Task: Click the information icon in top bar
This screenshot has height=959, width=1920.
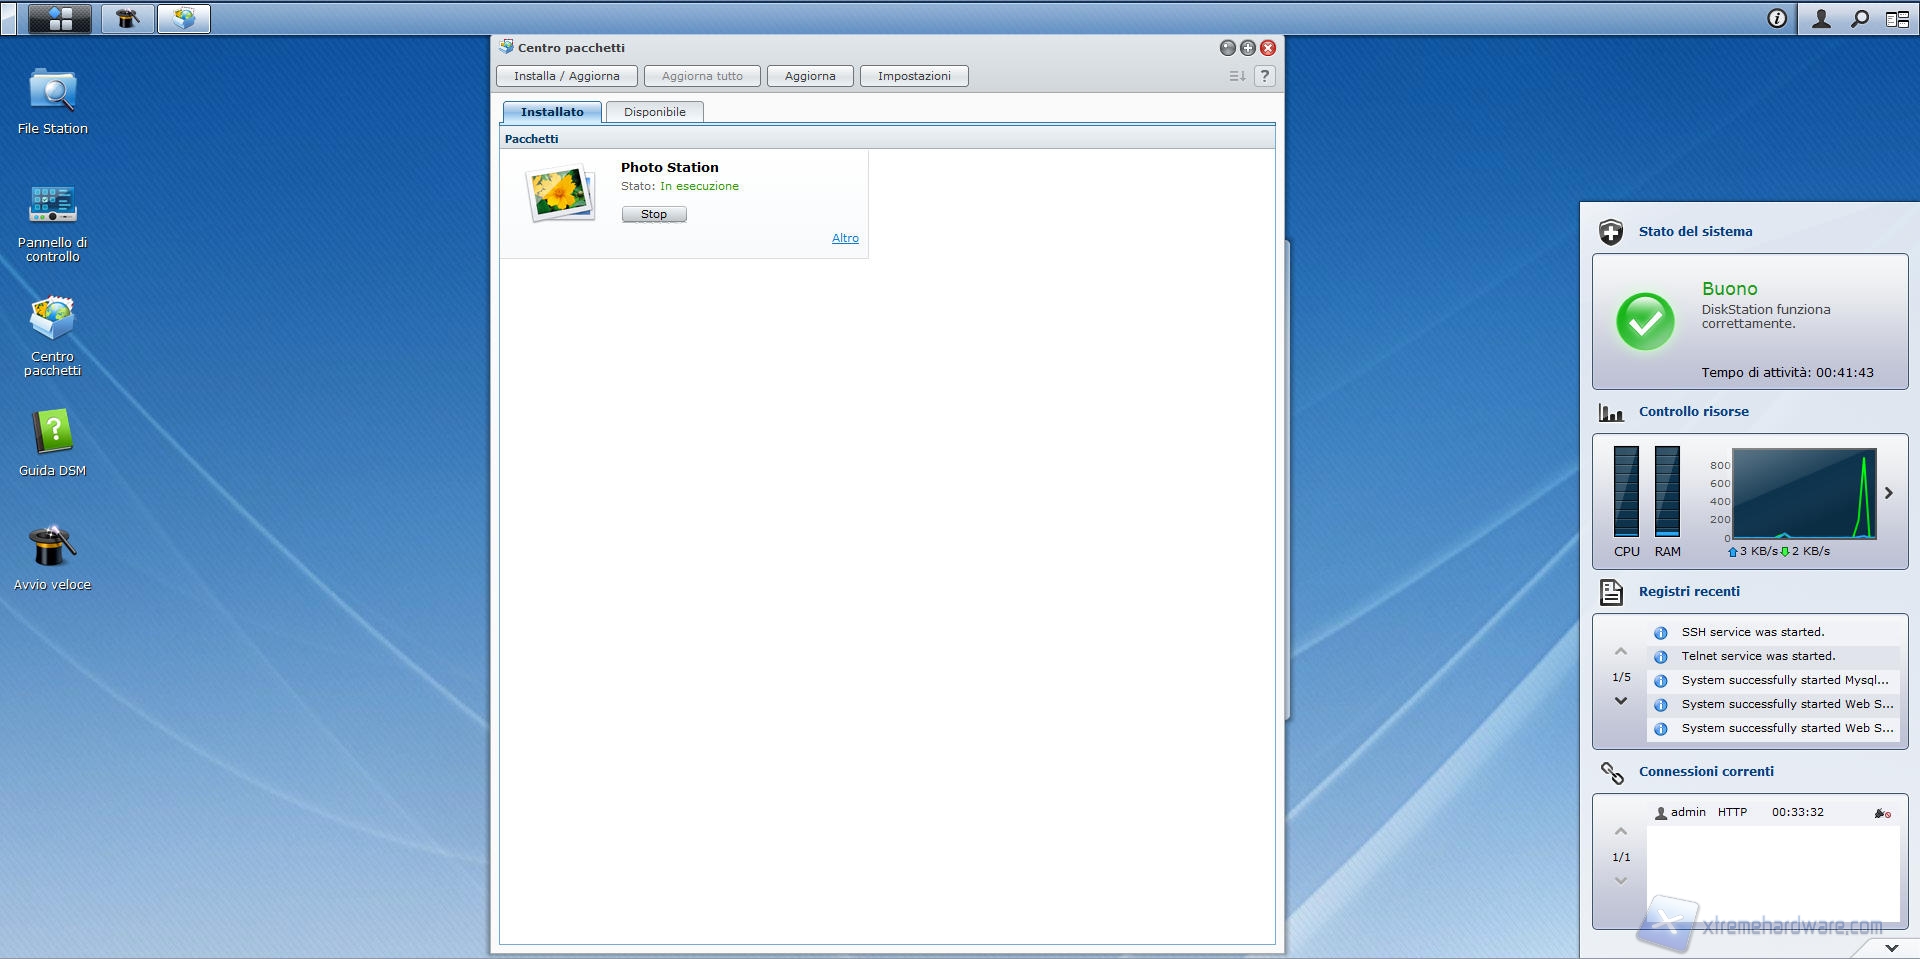Action: [x=1777, y=18]
